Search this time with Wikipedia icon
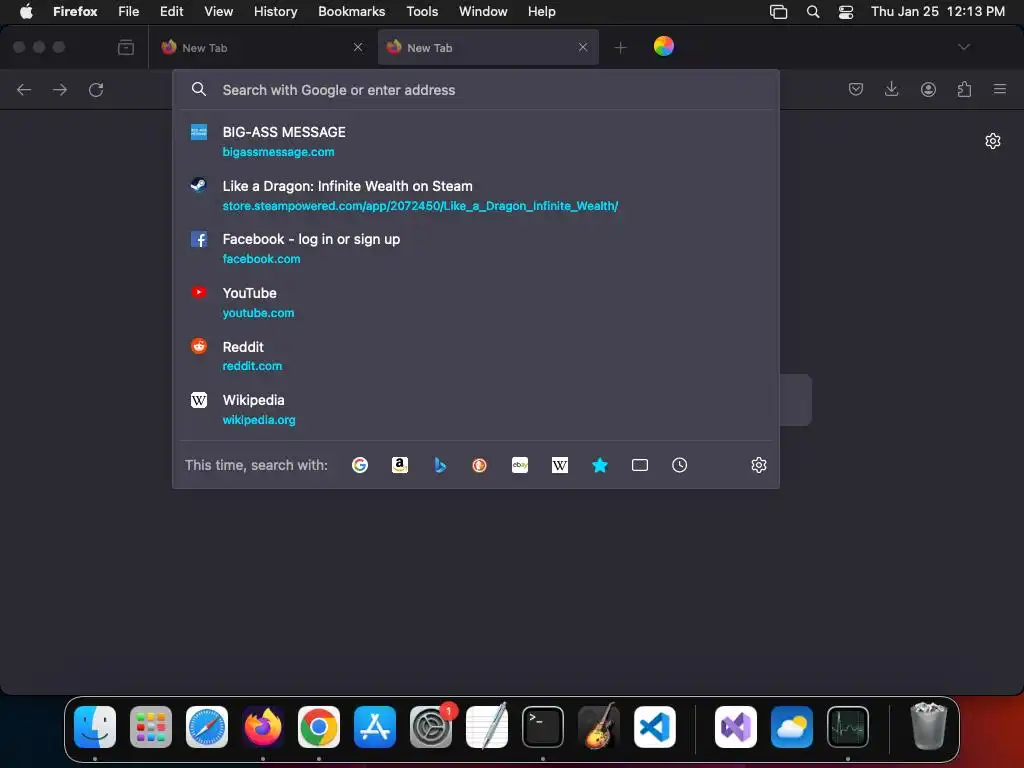 pos(560,465)
